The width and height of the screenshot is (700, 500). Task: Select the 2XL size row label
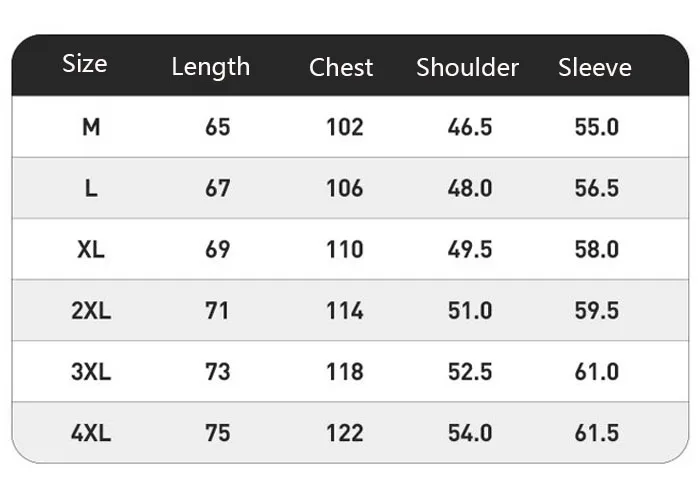coord(91,310)
